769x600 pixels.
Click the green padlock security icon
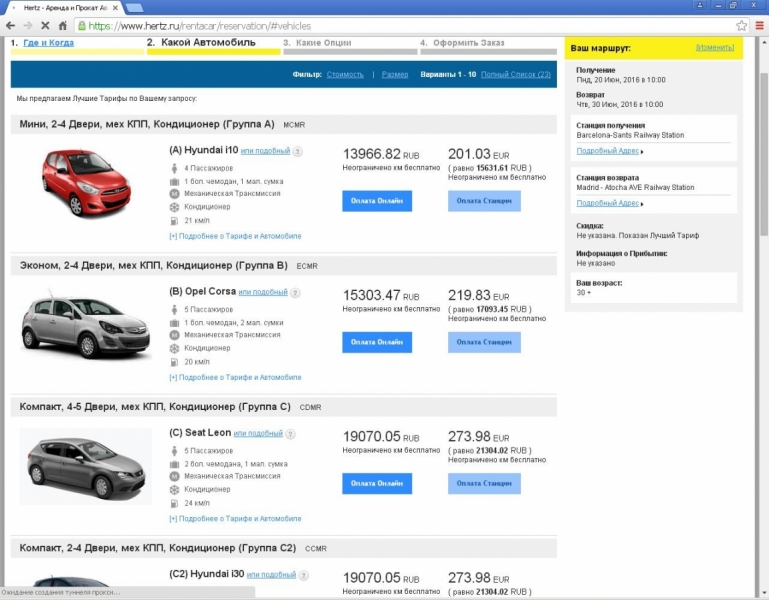[x=82, y=26]
